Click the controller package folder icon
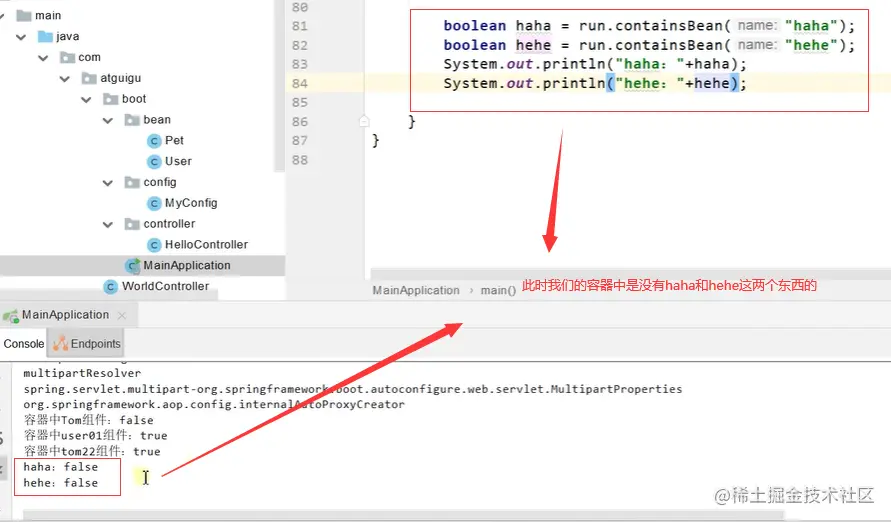 [x=132, y=224]
